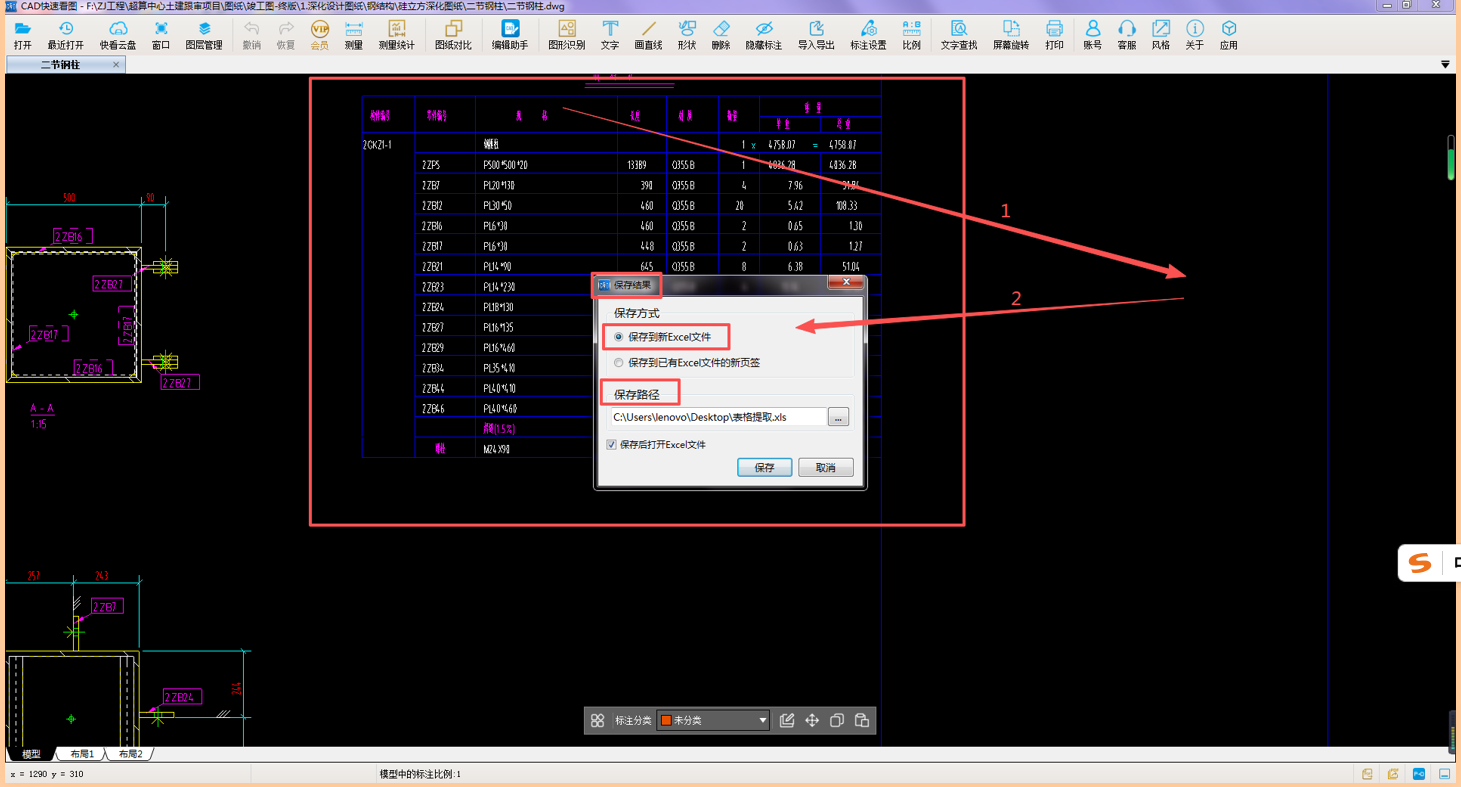Select 保存到新Excel文件 radio option
This screenshot has width=1461, height=787.
(619, 337)
